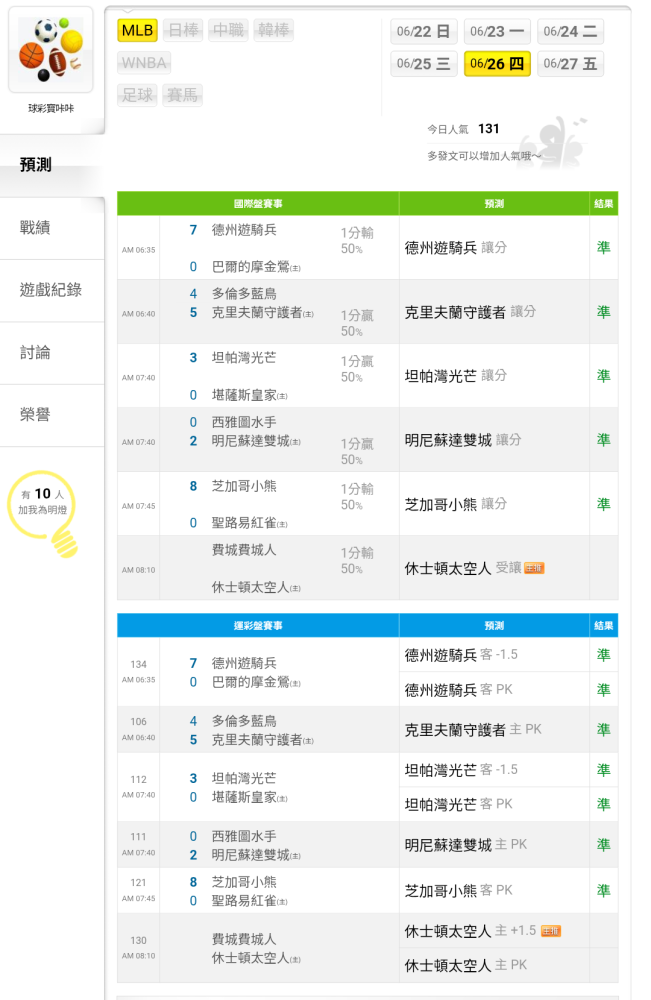
Task: Open the 討論 sidebar section
Action: pos(52,353)
